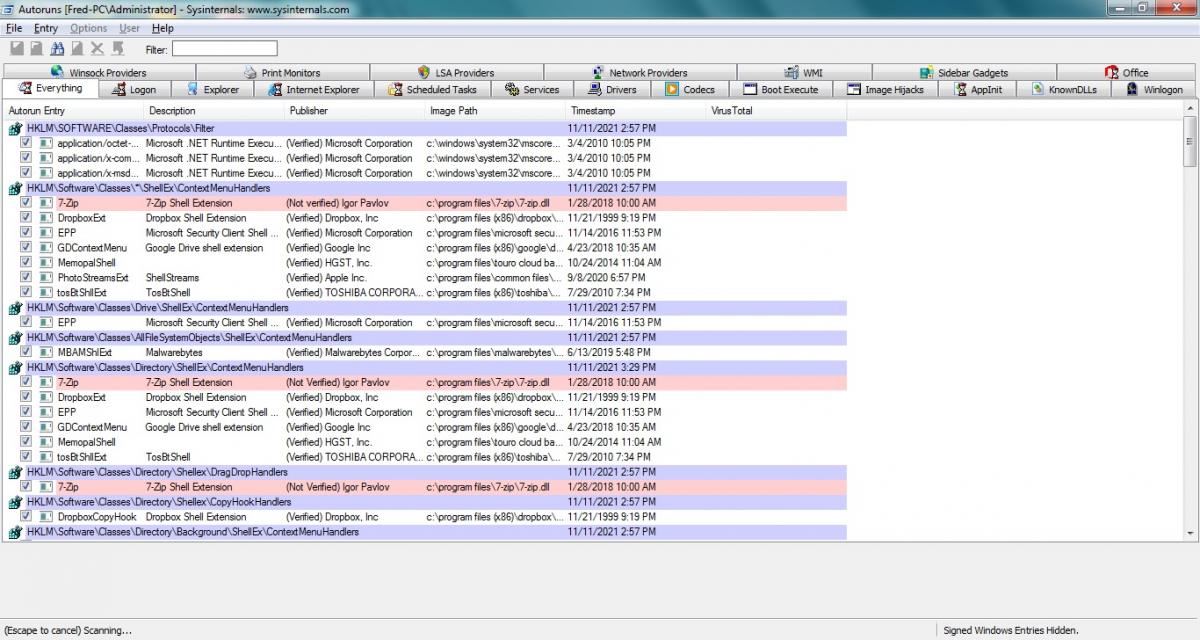Uncheck the application/x-com entry checkbox
Screen dimensions: 1200x640
click(x=27, y=158)
